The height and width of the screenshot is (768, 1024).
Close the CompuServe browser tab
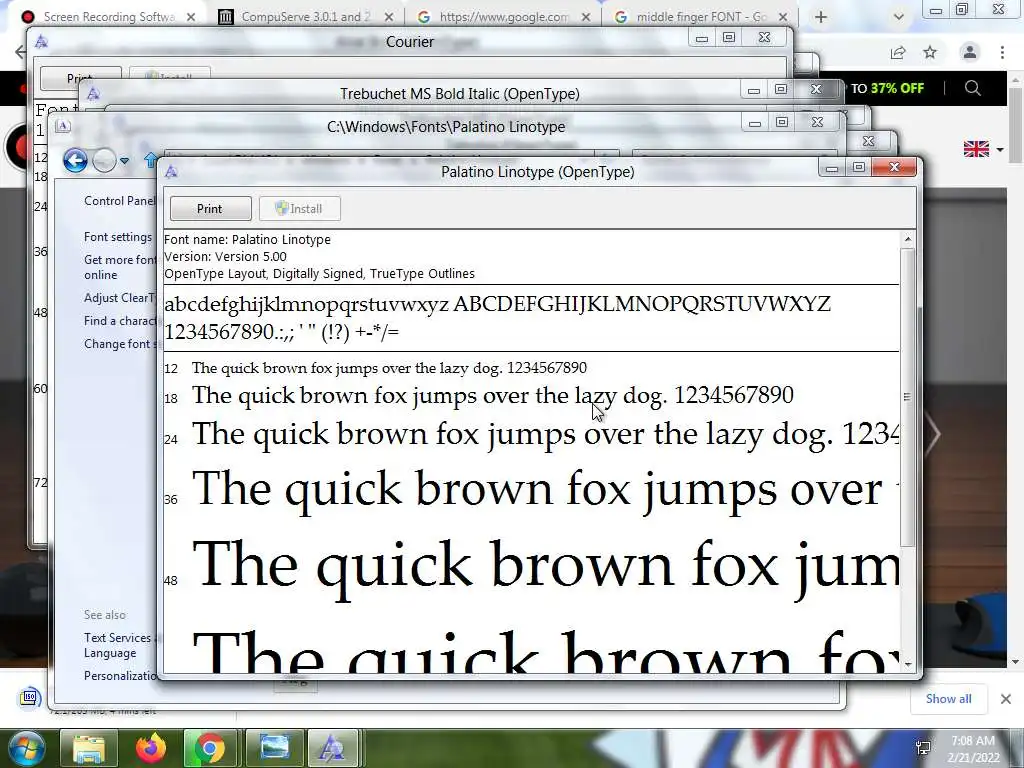click(389, 17)
